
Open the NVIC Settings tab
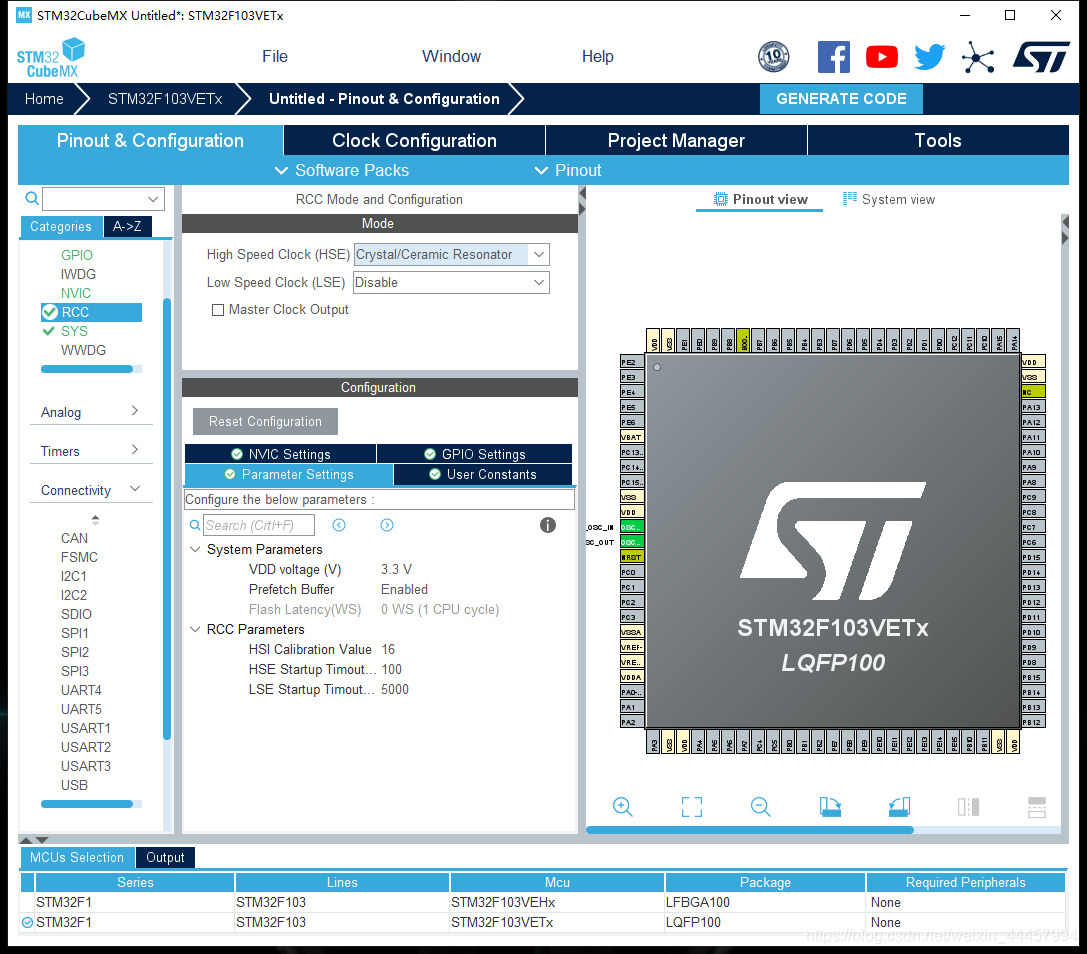[281, 454]
